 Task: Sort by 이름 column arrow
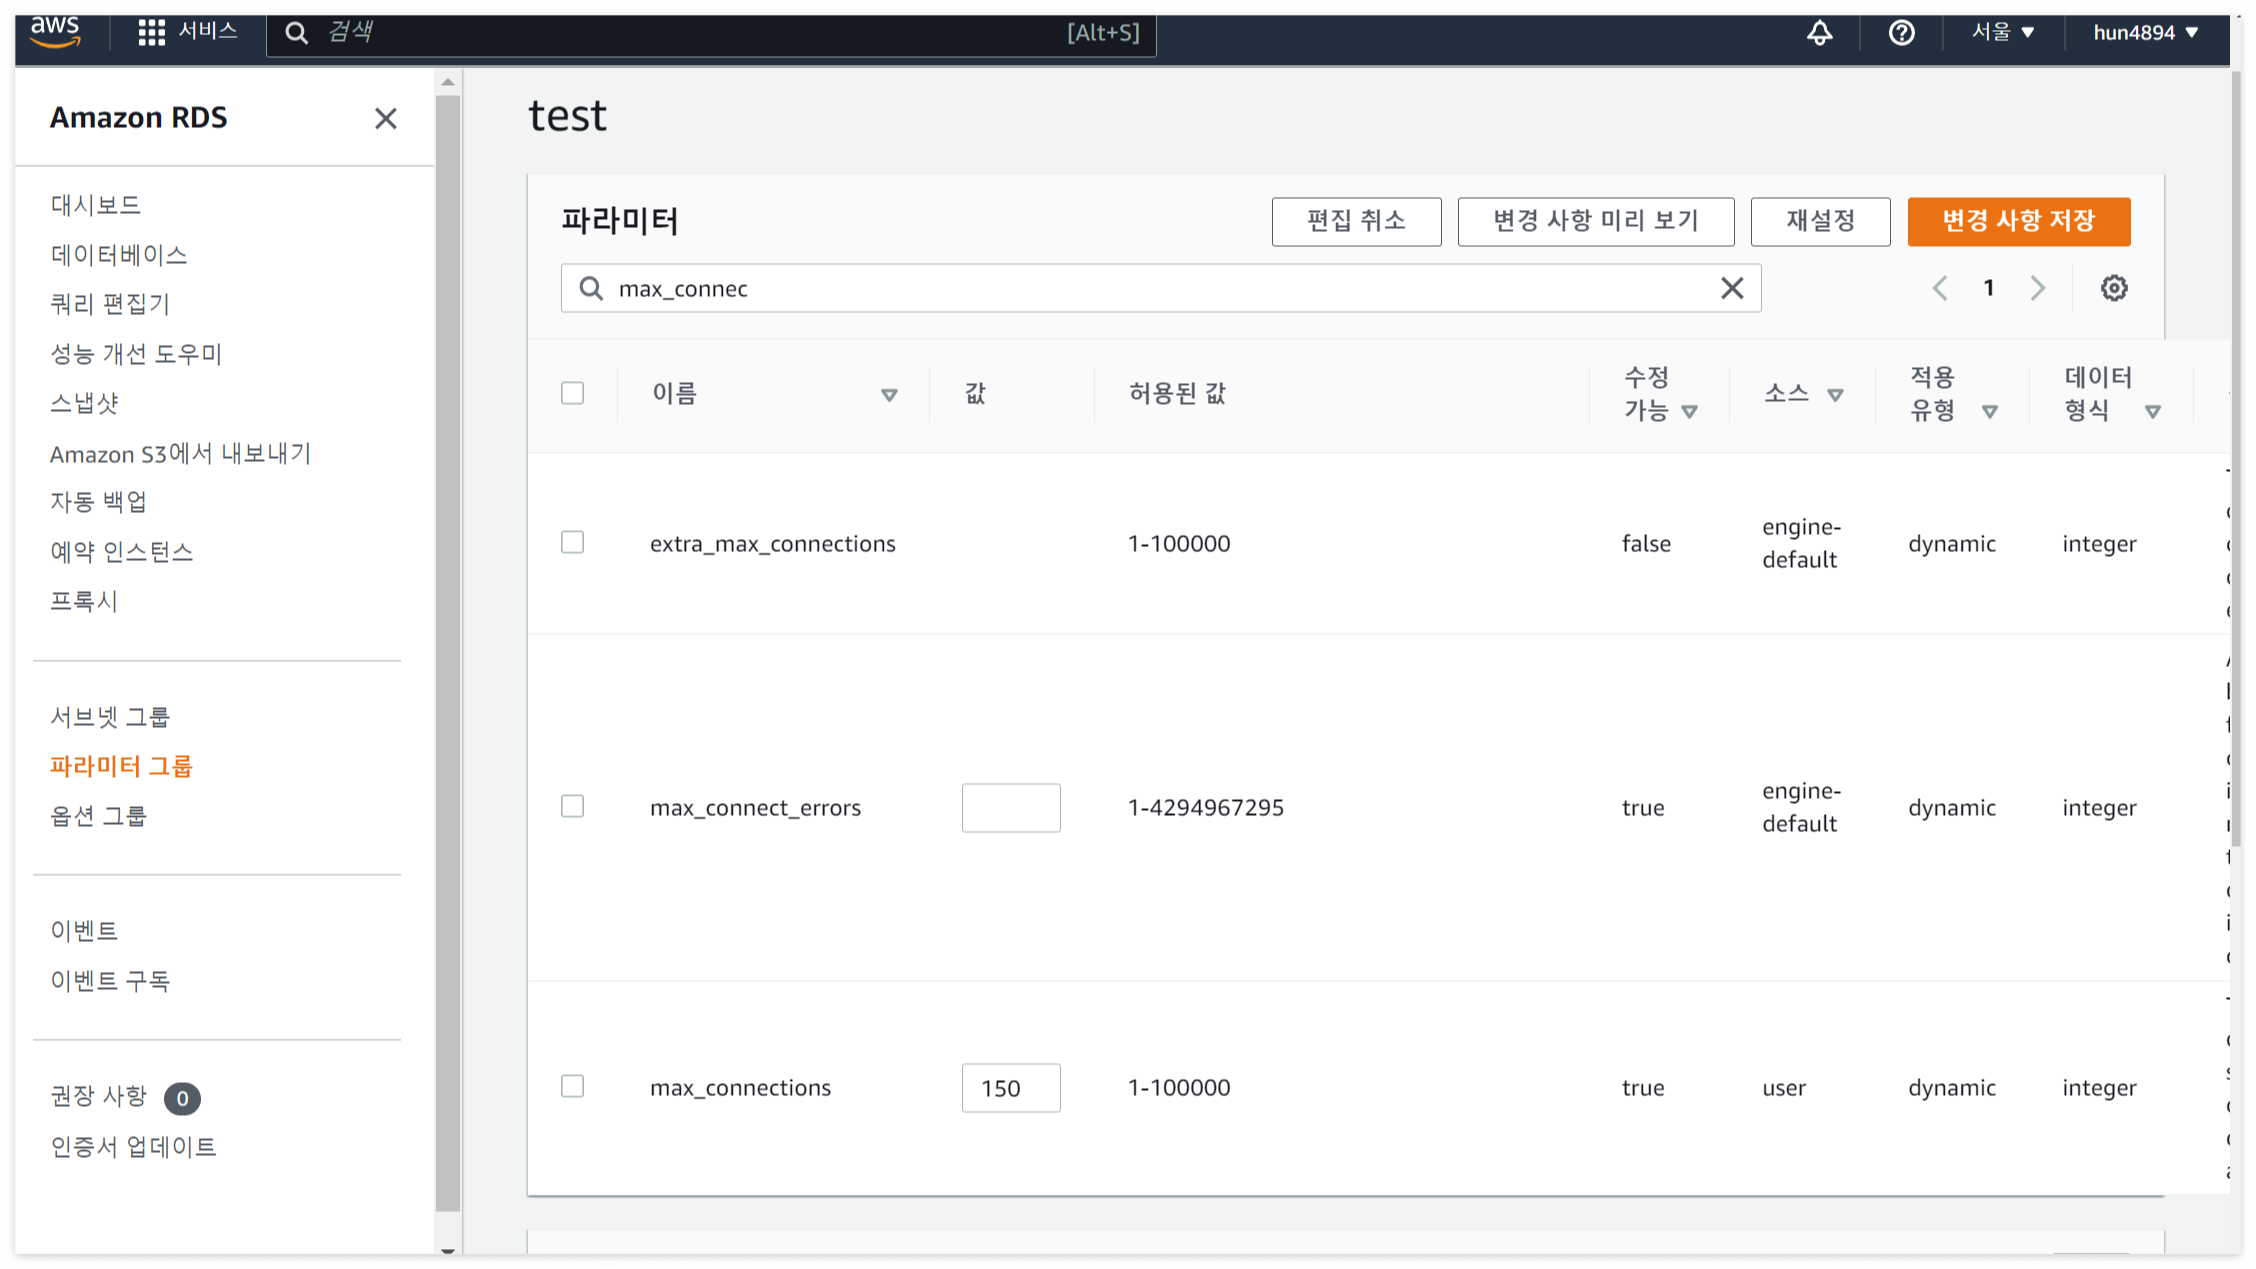tap(888, 395)
